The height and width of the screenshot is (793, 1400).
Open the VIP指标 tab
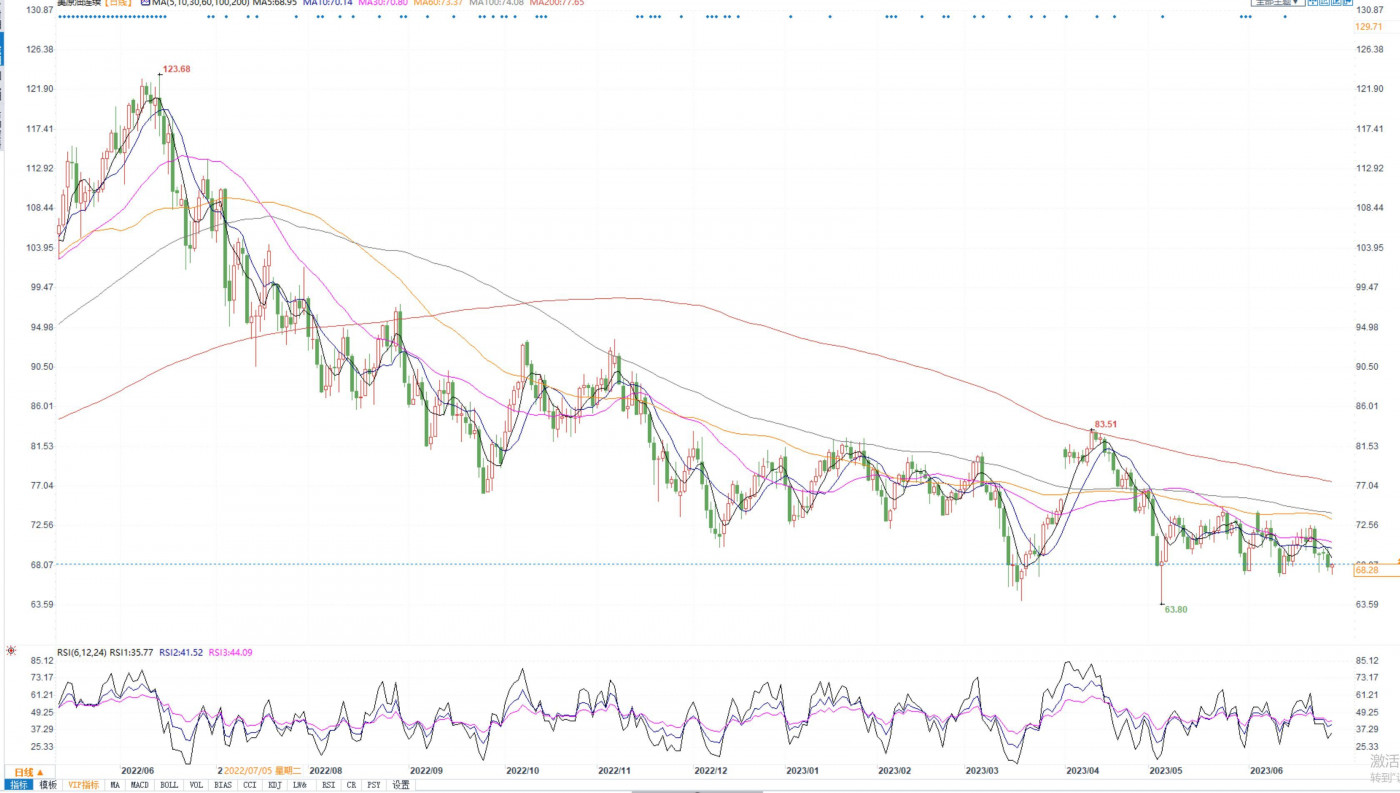pos(82,785)
